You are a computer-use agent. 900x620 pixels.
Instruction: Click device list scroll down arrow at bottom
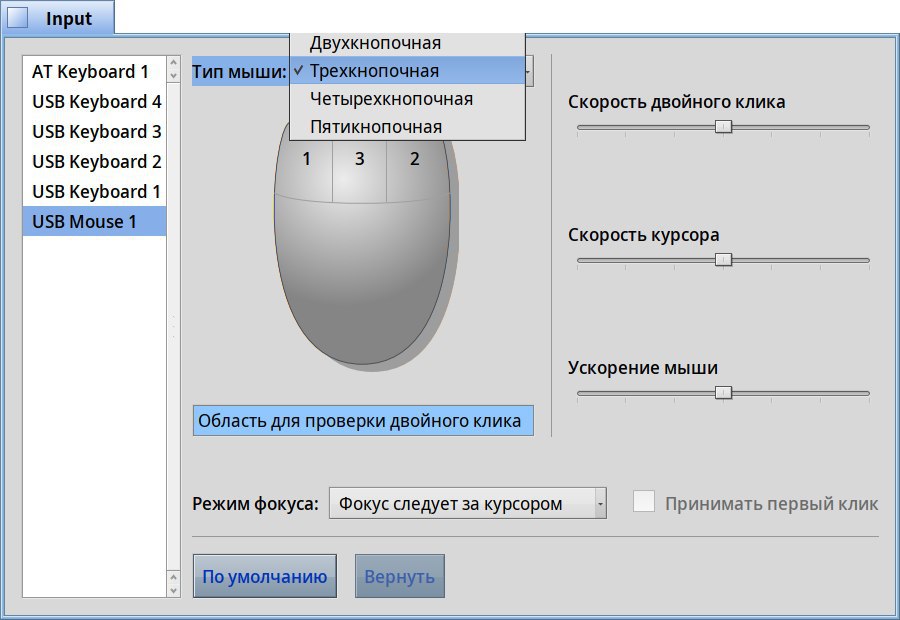pos(173,591)
